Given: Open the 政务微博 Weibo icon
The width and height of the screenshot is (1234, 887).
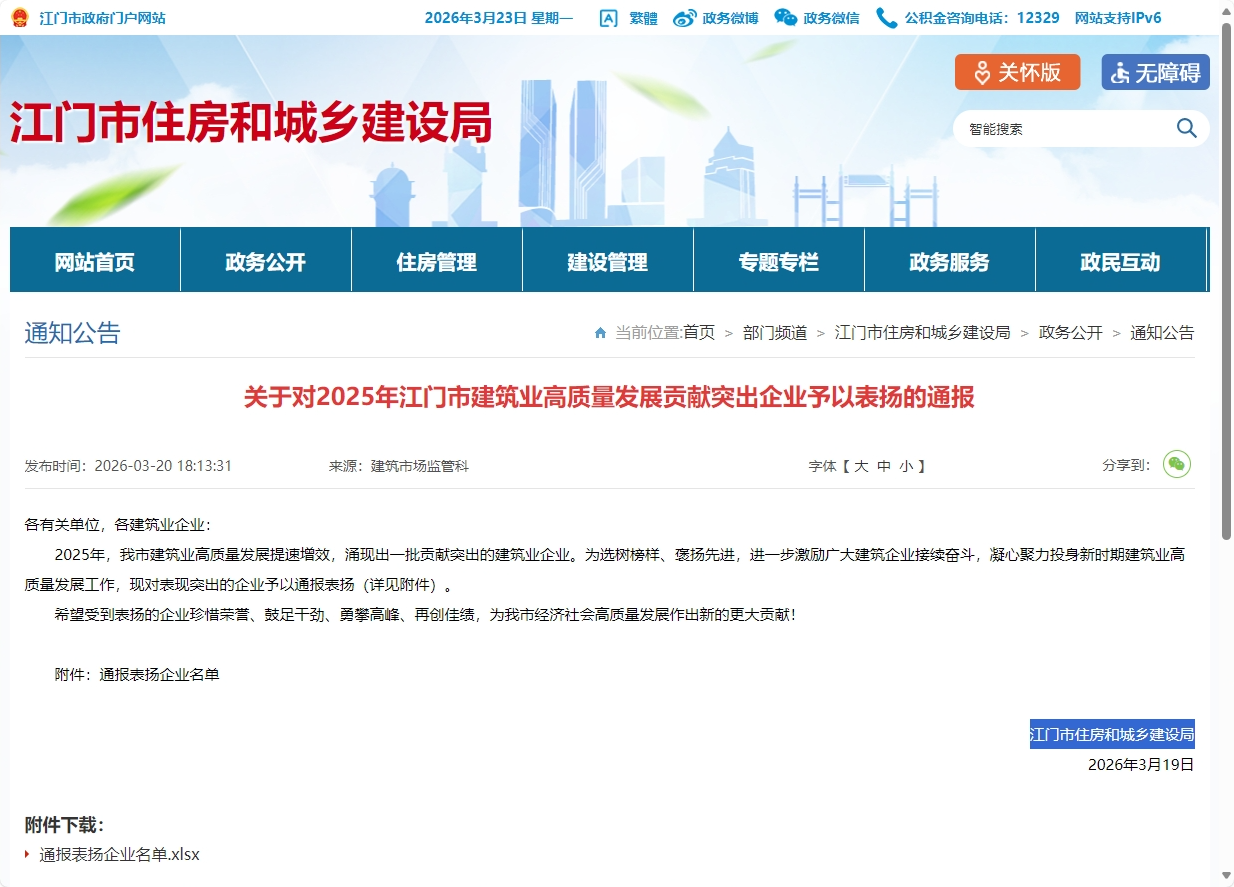Looking at the screenshot, I should tap(684, 18).
